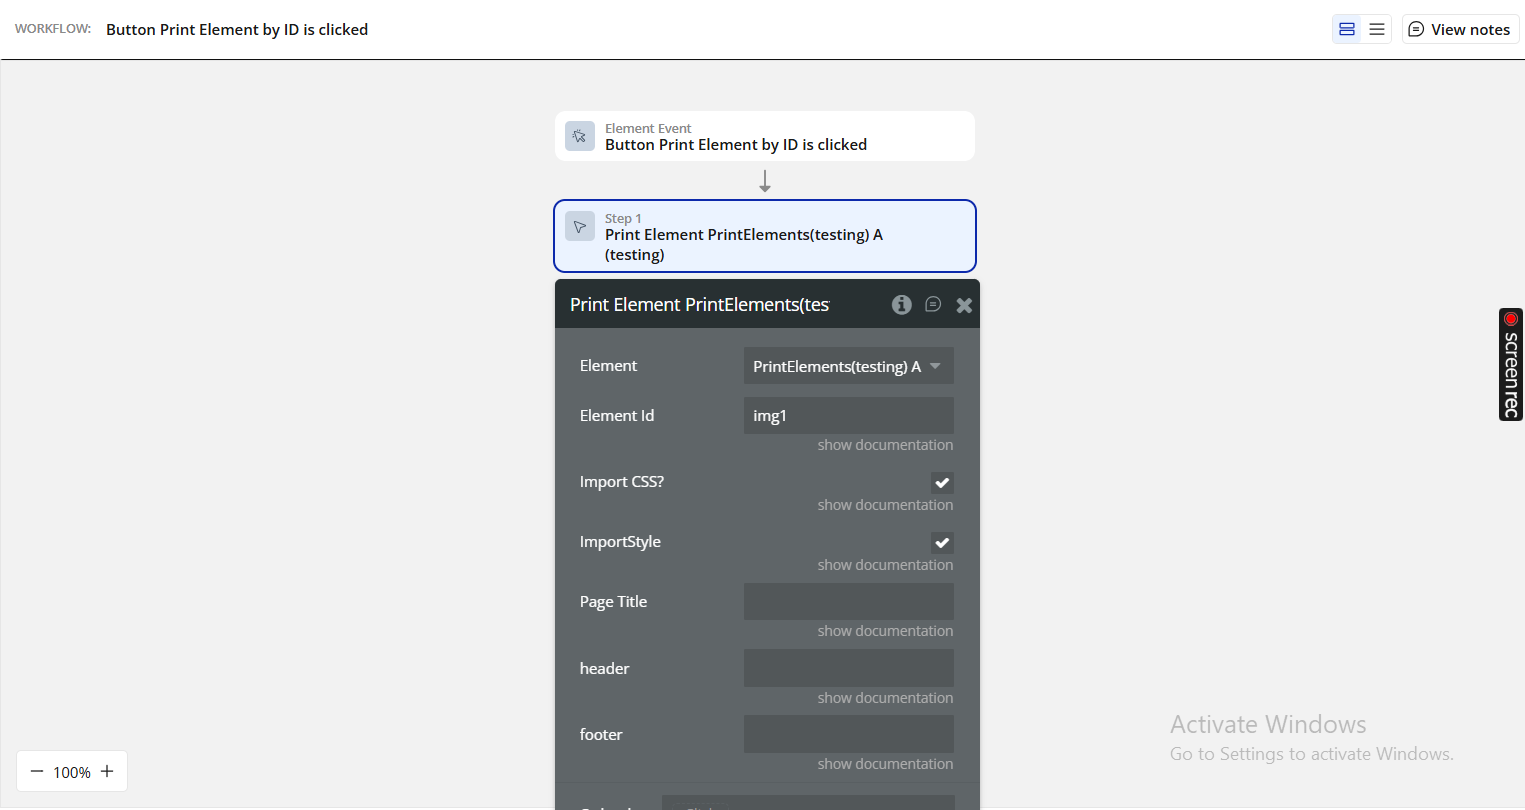Viewport: 1525px width, 810px height.
Task: Open the Element dropdown PrintElements(testing) A
Action: tap(848, 366)
